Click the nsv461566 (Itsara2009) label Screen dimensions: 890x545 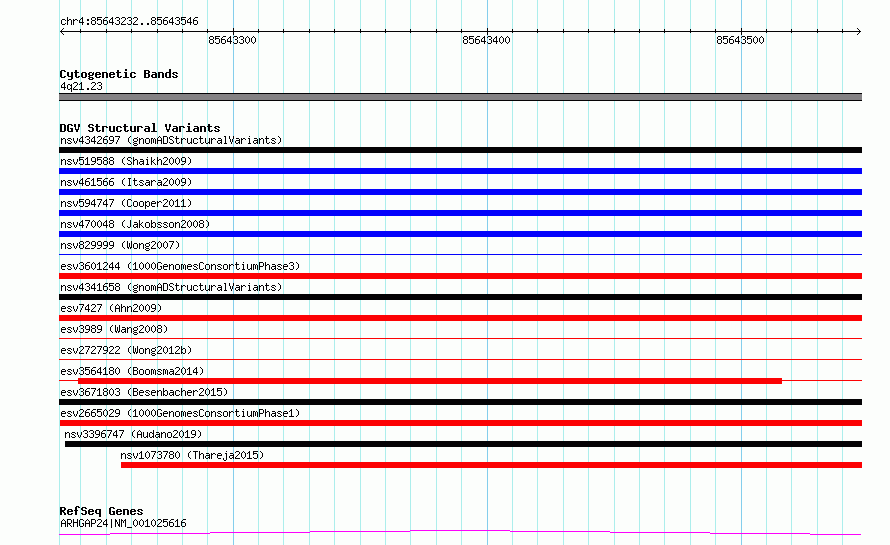pyautogui.click(x=126, y=182)
